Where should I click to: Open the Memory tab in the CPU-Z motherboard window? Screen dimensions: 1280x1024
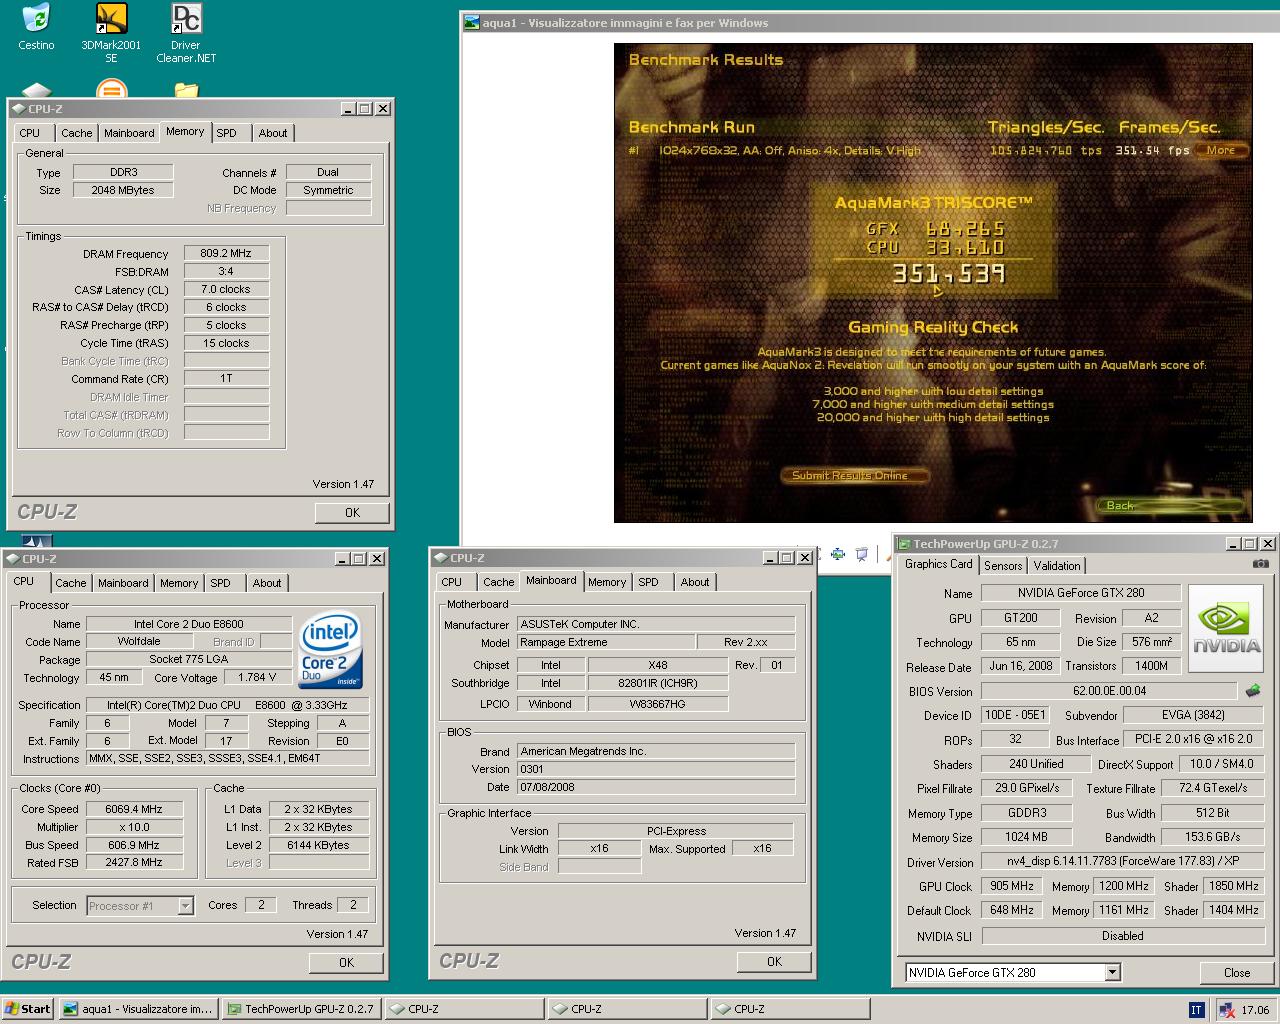[x=607, y=582]
